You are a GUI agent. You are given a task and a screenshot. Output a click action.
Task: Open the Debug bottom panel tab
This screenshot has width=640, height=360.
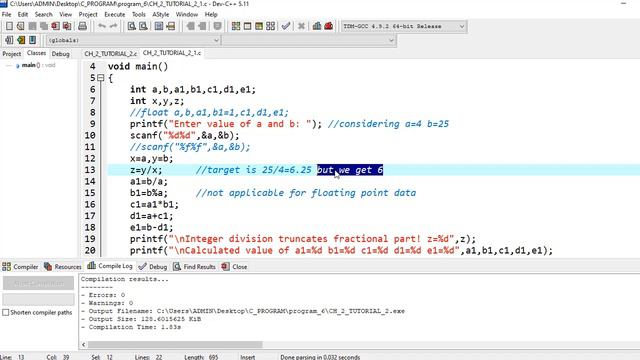click(153, 267)
